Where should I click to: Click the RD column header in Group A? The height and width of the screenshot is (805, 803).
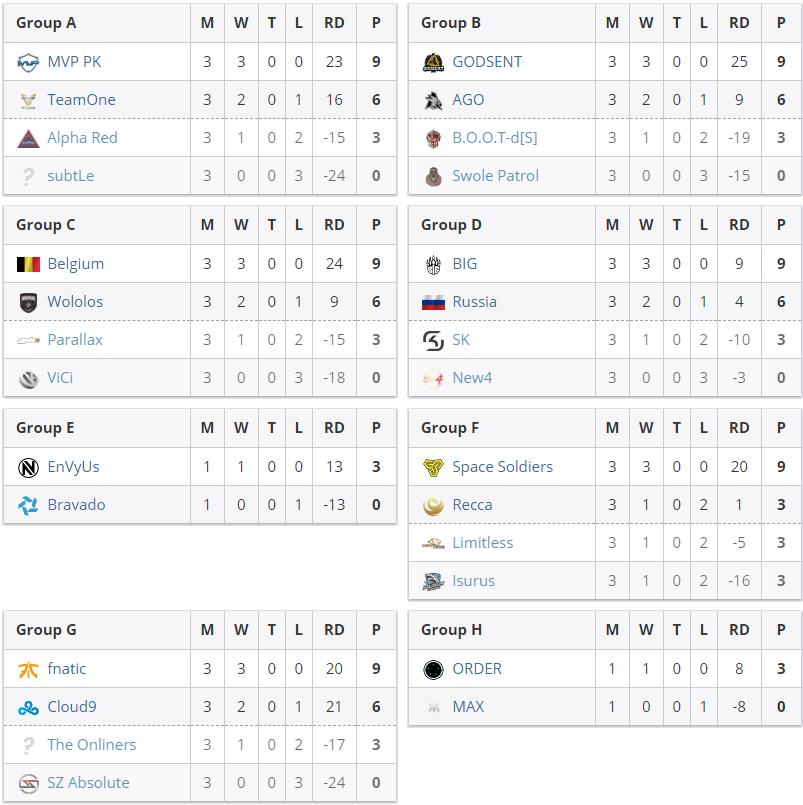point(334,23)
